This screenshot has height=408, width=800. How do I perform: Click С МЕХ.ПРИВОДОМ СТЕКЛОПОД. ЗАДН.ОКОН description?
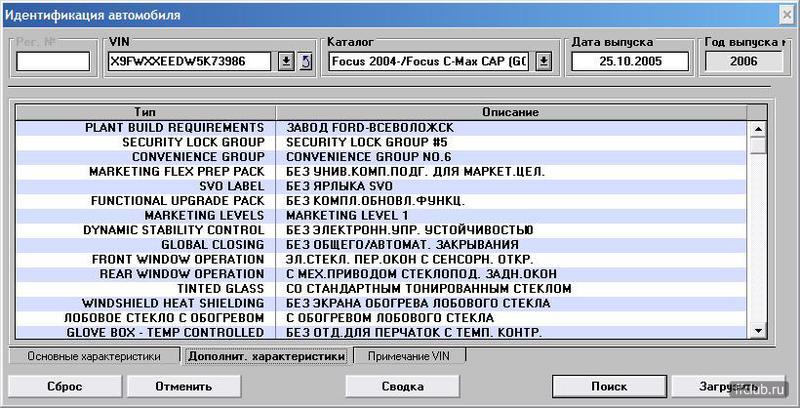421,274
